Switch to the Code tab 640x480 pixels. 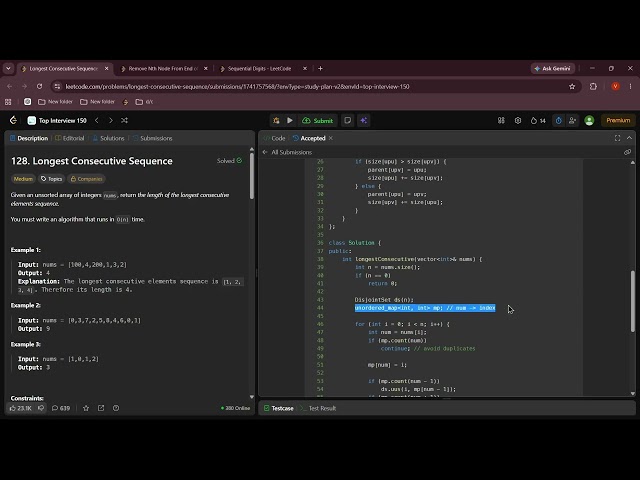(275, 138)
